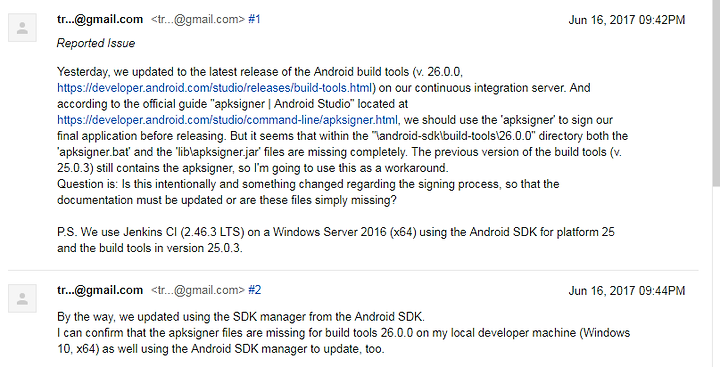The height and width of the screenshot is (367, 720).
Task: Open the #1 comment permalink
Action: coord(254,19)
